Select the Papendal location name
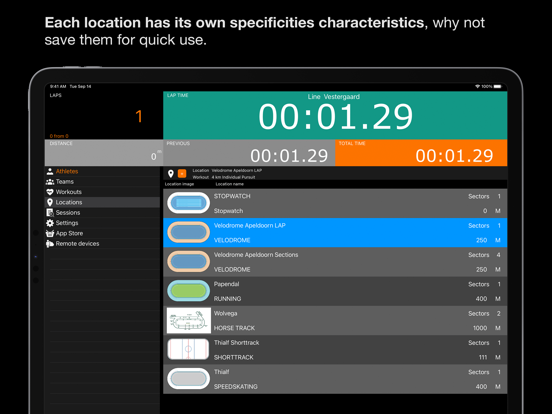This screenshot has height=414, width=552. (x=226, y=284)
